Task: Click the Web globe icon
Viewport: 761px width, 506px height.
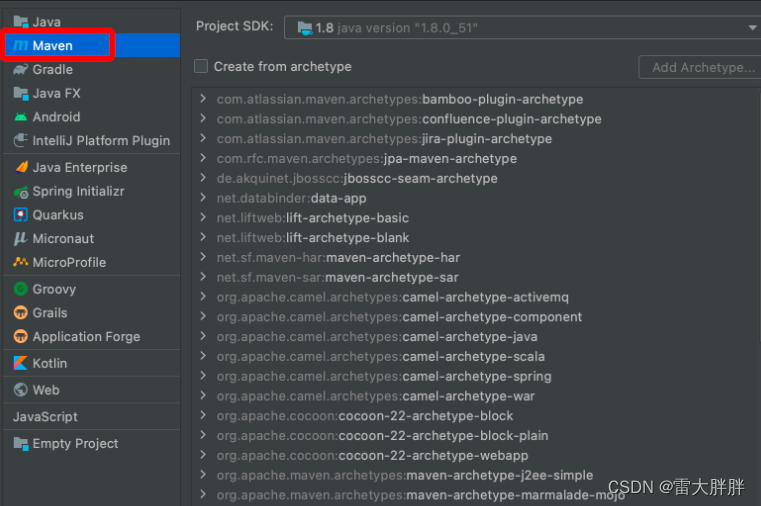Action: pyautogui.click(x=20, y=390)
